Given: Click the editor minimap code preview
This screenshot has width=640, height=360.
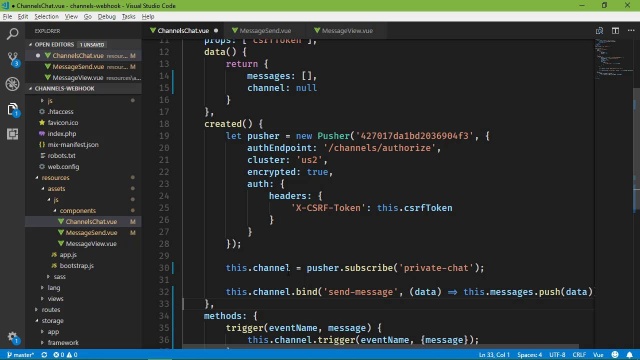Looking at the screenshot, I should [610, 58].
